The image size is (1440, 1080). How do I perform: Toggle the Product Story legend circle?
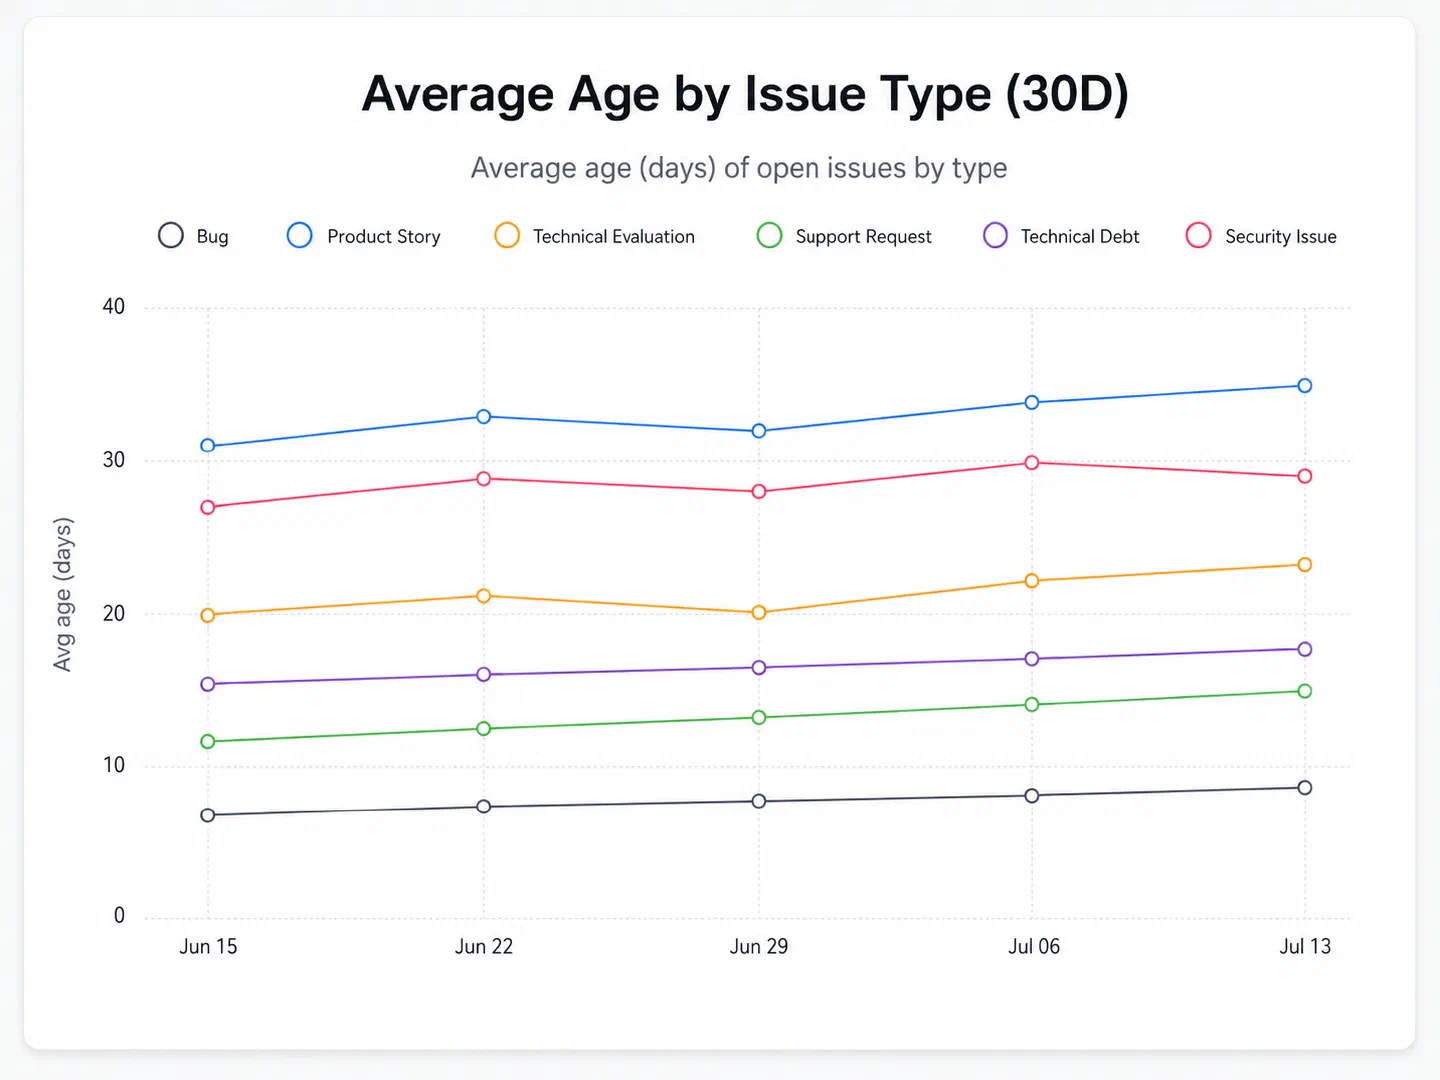(x=300, y=235)
